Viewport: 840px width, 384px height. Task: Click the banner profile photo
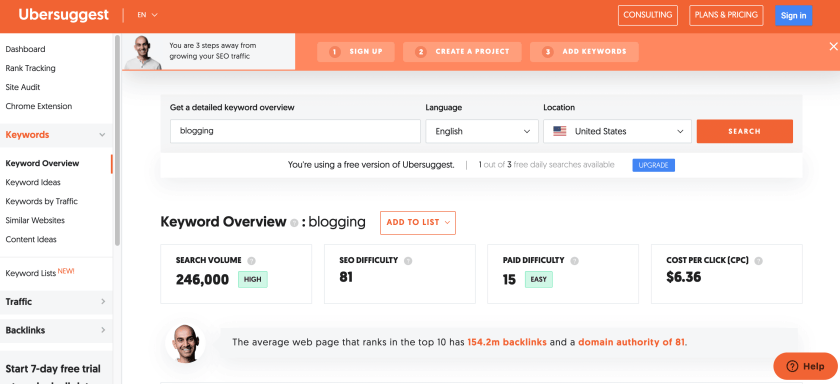pos(142,52)
